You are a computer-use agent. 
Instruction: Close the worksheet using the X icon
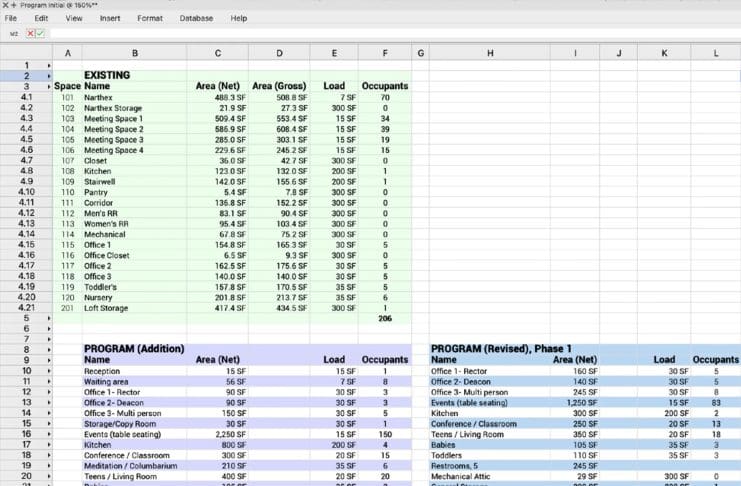point(5,5)
